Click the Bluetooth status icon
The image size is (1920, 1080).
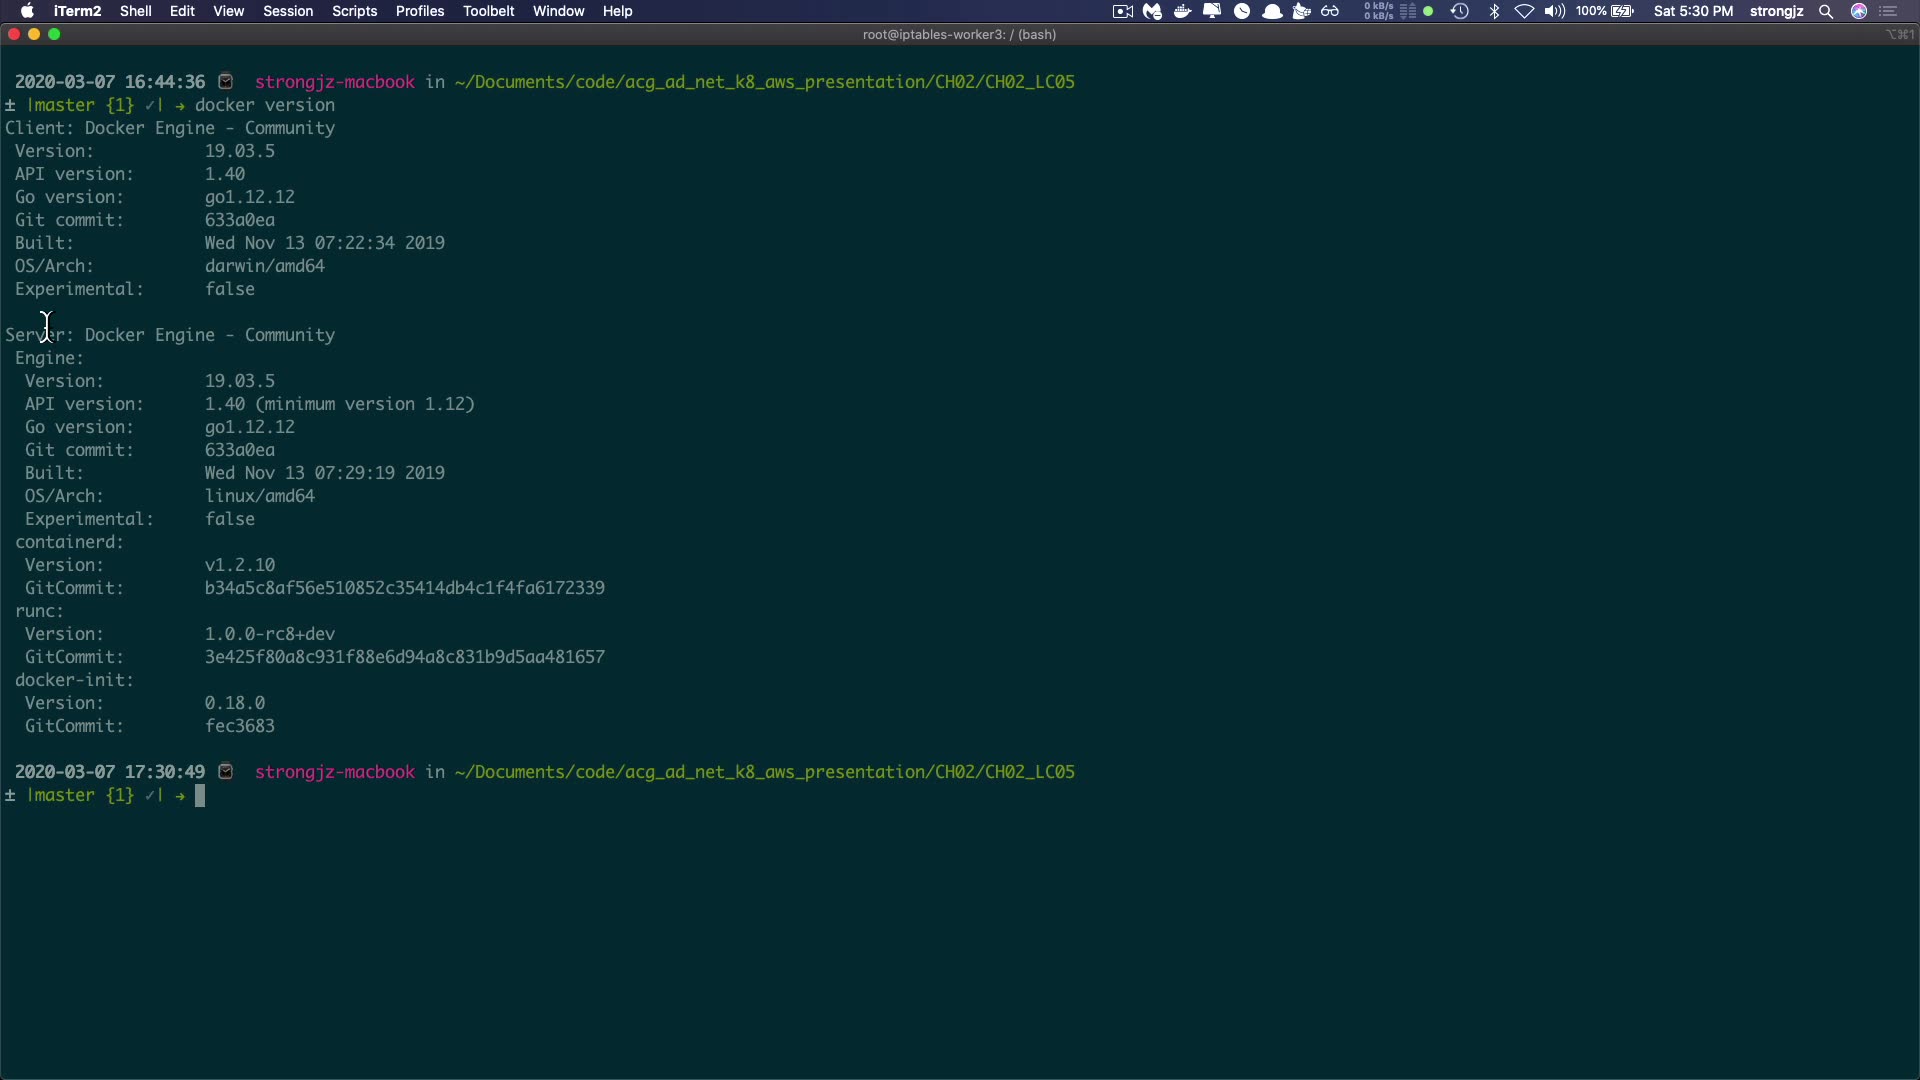(x=1495, y=11)
